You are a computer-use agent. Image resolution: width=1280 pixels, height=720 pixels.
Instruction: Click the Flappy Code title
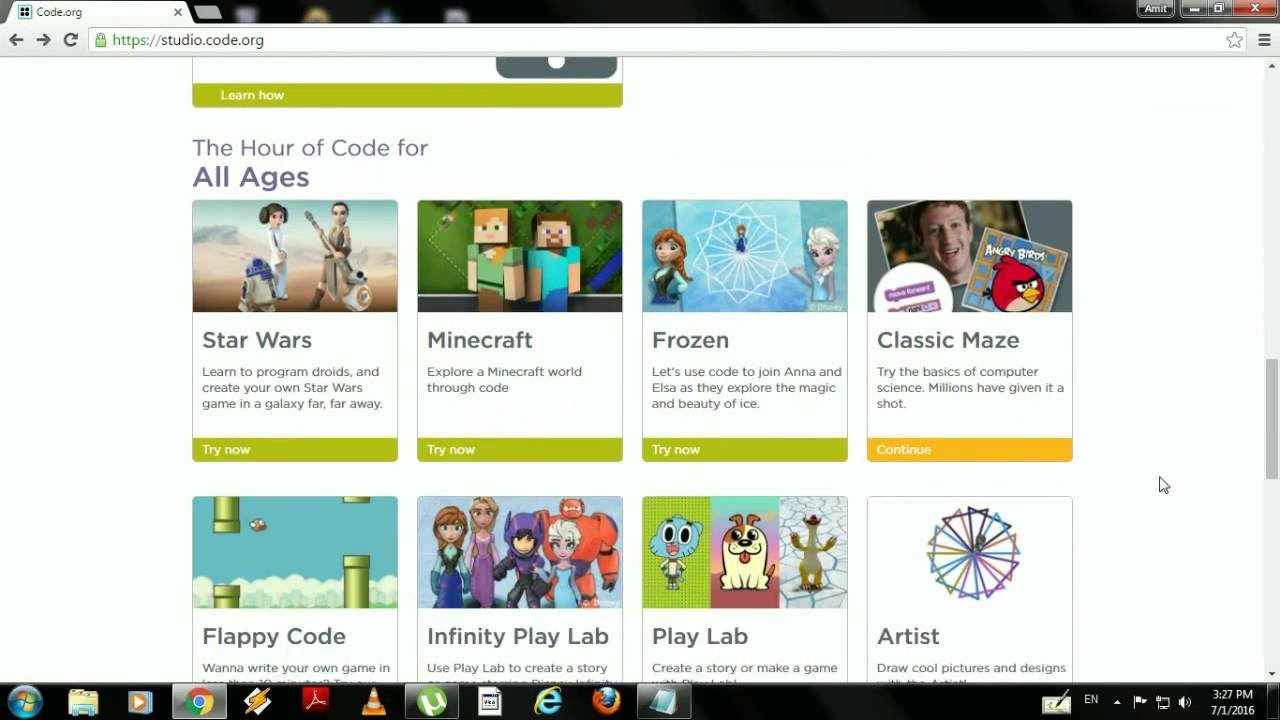274,636
